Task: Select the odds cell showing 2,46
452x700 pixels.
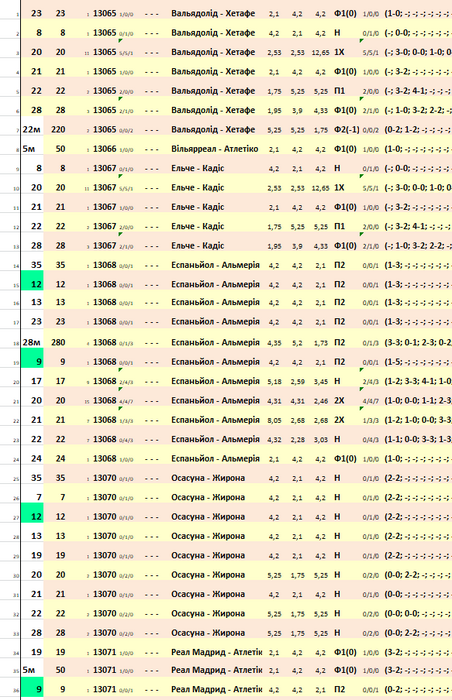Action: 321,401
